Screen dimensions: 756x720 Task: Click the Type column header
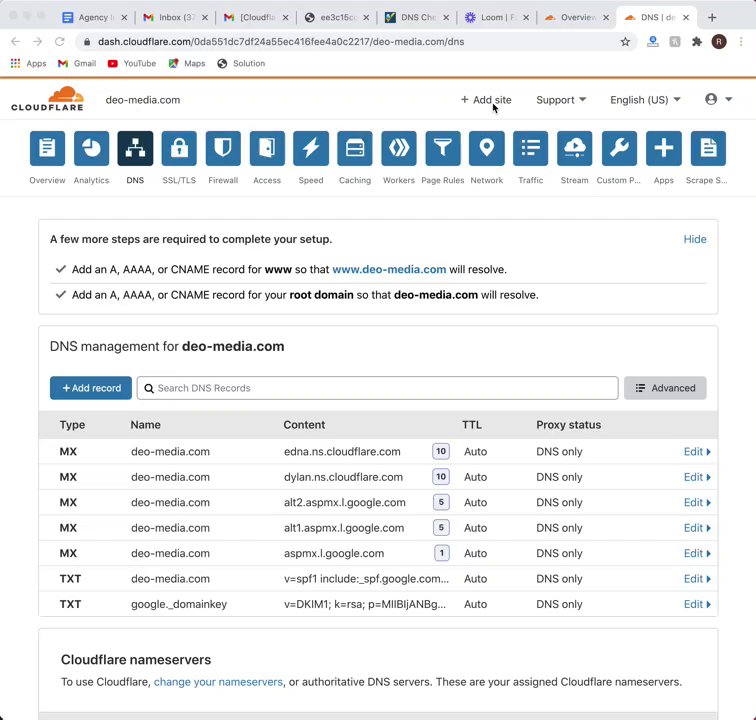[x=72, y=425]
